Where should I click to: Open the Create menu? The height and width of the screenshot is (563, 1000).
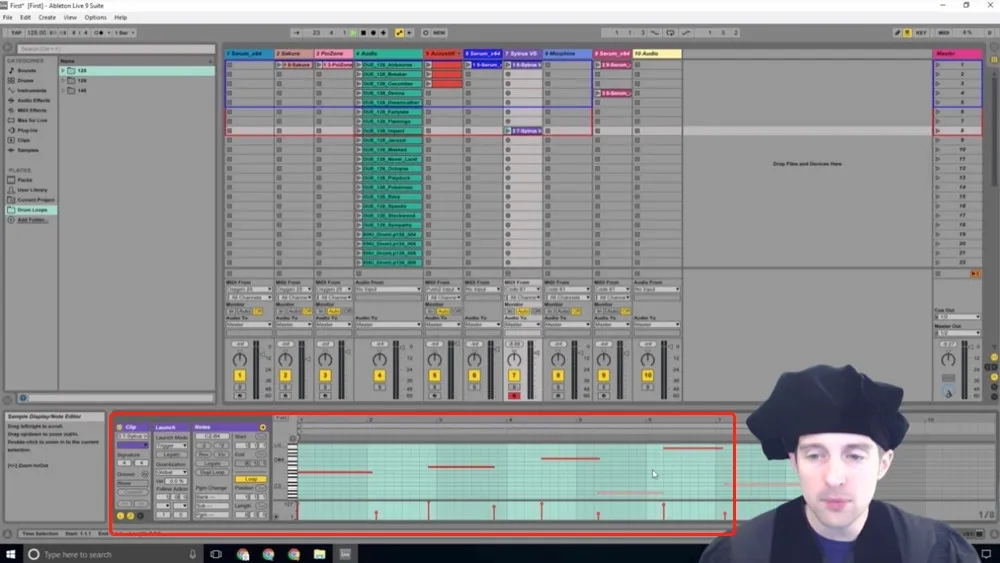pos(47,17)
